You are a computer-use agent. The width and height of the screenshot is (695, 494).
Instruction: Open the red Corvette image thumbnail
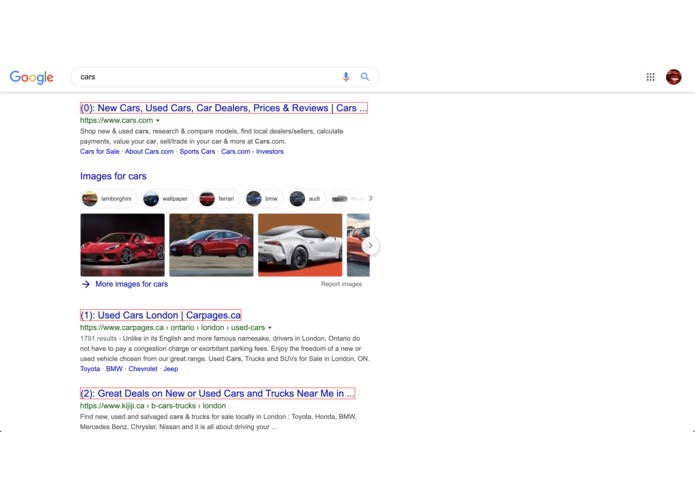(x=122, y=245)
